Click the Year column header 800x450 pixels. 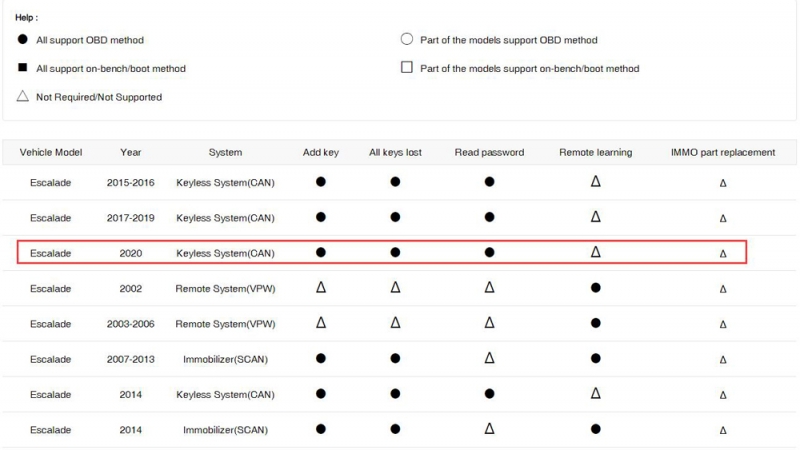coord(131,152)
